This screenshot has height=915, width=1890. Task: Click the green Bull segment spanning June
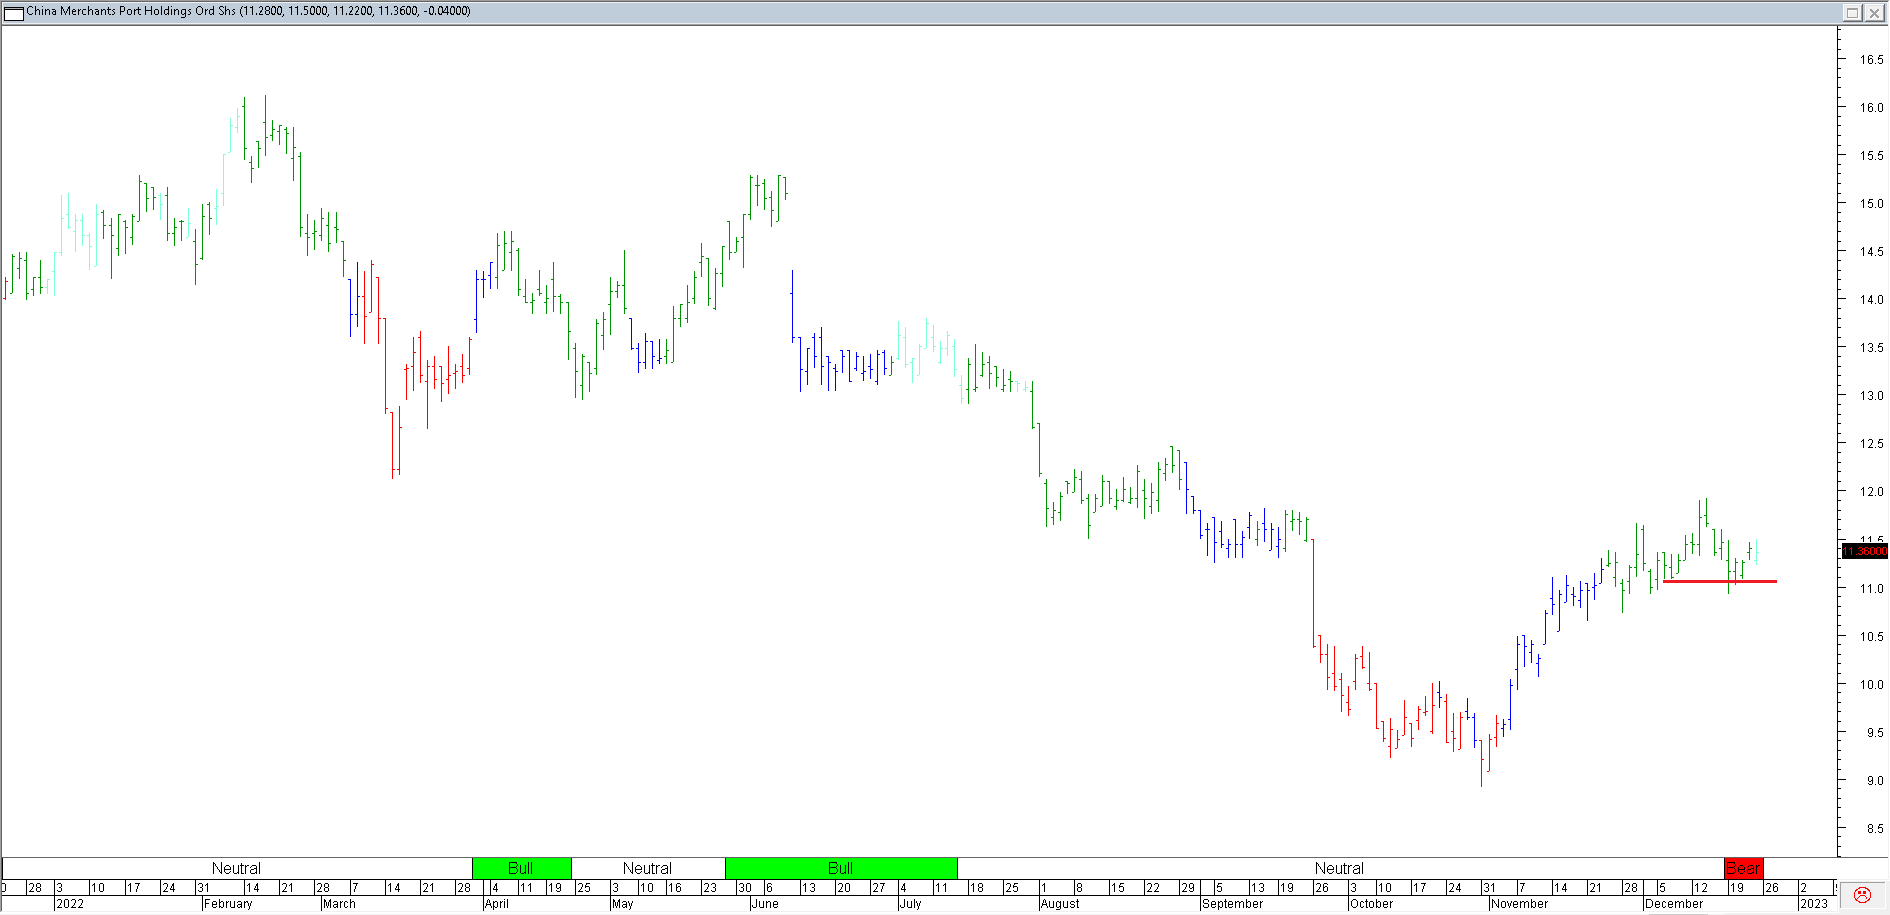(x=841, y=868)
